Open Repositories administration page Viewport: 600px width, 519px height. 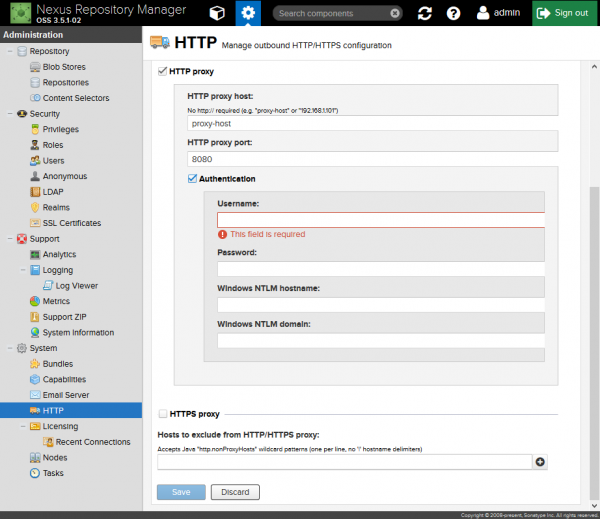click(65, 83)
